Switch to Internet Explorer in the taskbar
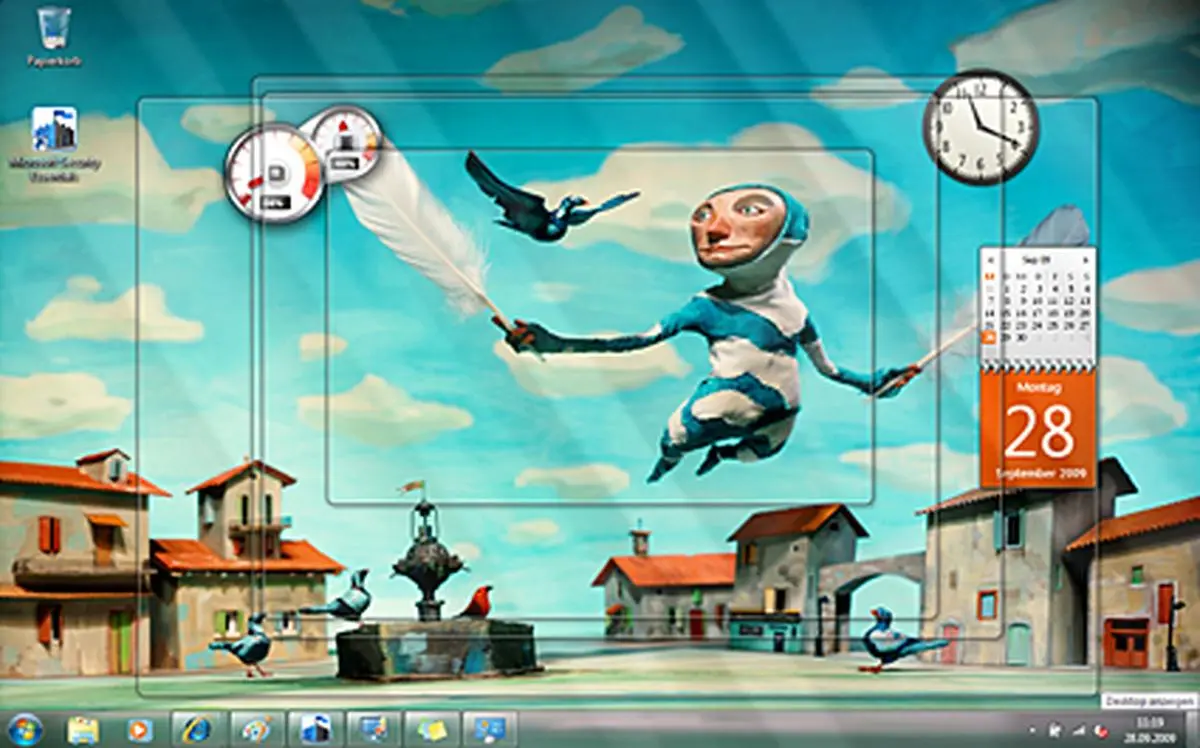1200x748 pixels. (x=199, y=729)
